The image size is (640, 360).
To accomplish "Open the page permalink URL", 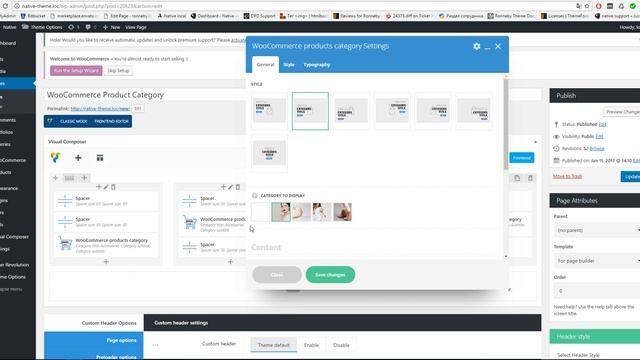I will click(100, 109).
